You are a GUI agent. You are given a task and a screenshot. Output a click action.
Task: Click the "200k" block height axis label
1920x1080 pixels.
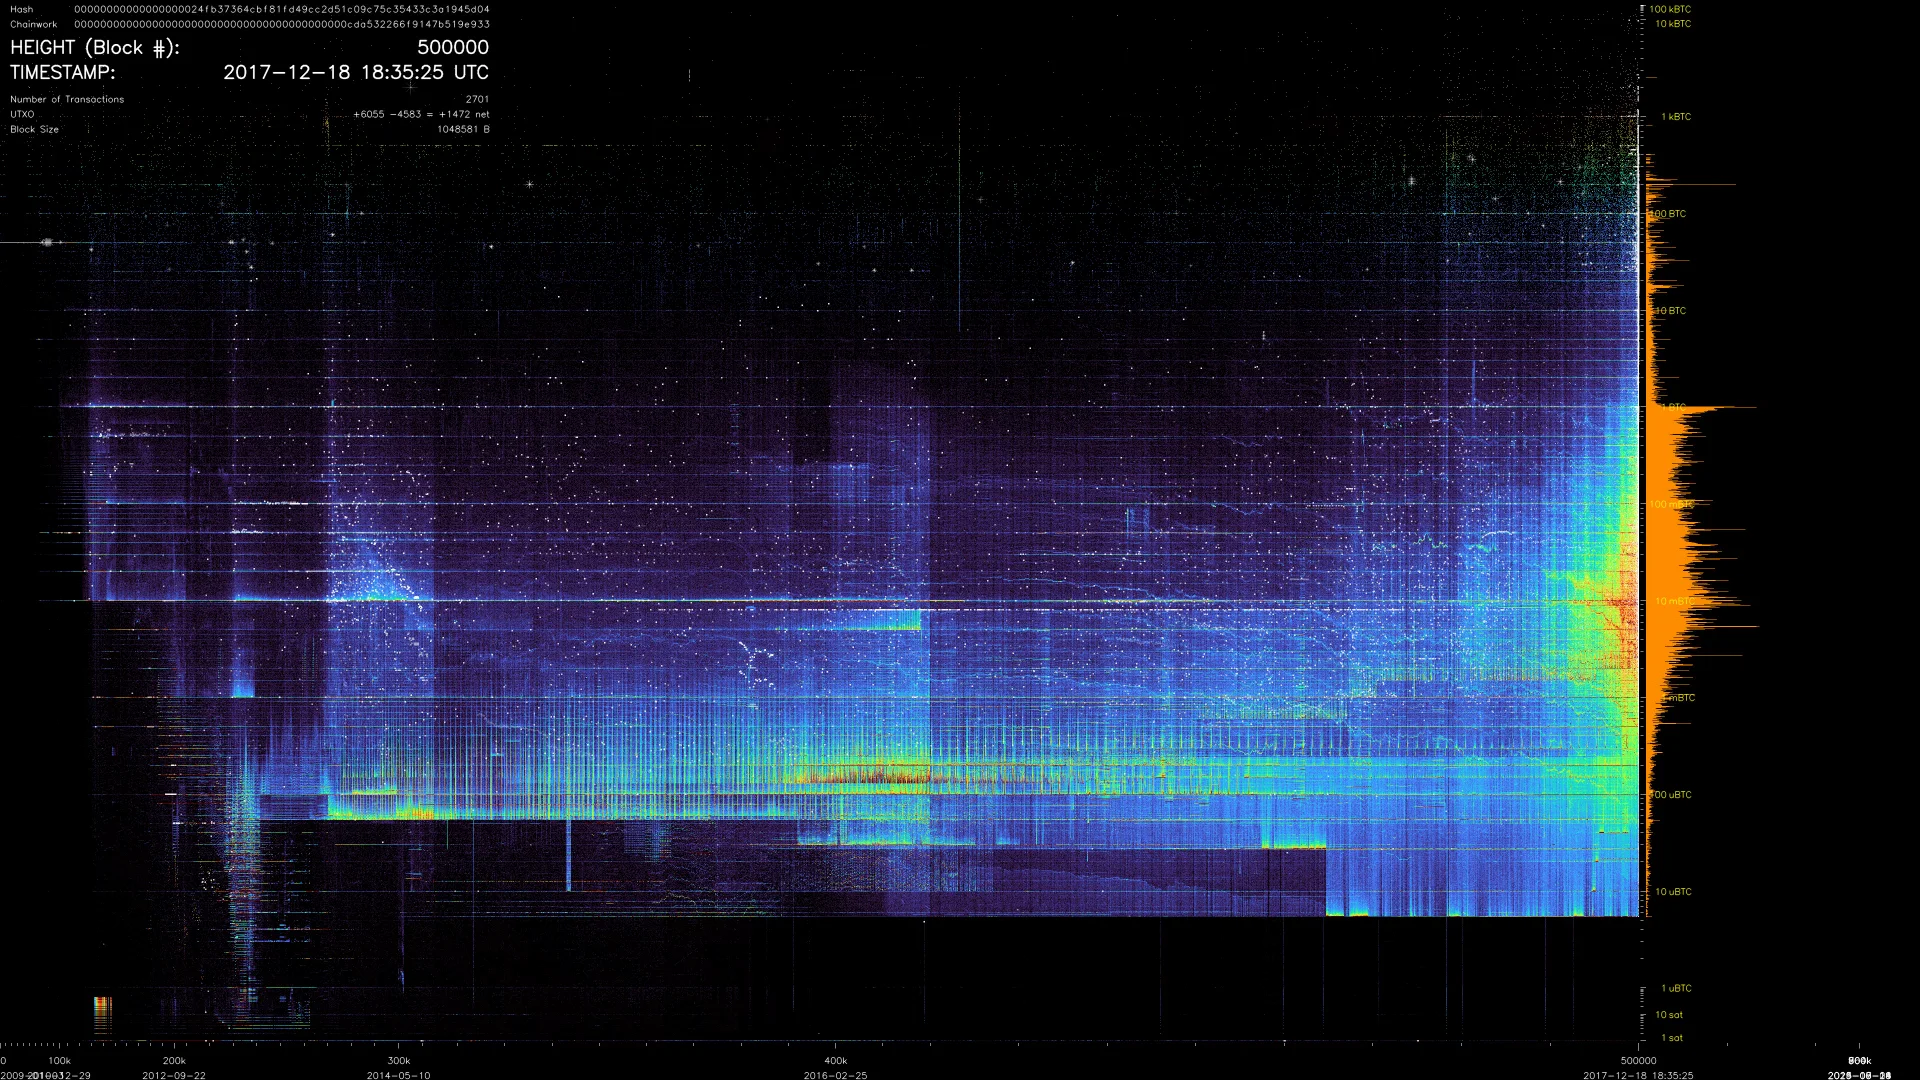click(174, 1061)
